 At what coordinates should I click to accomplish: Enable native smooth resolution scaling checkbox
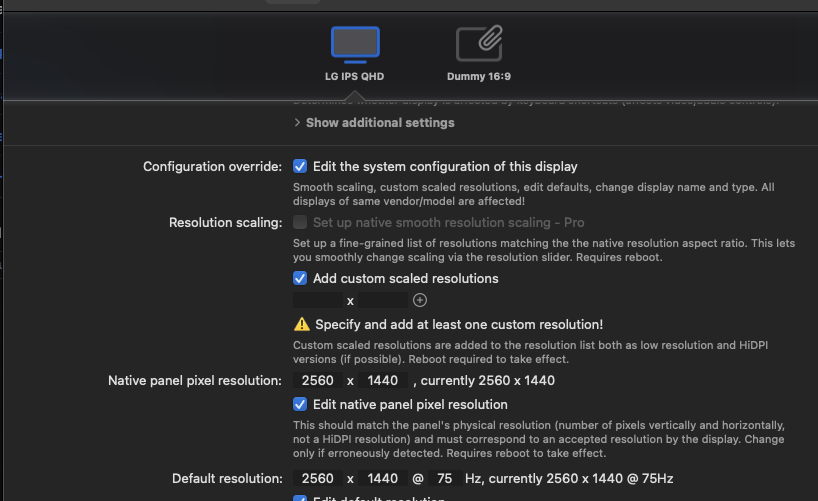[x=300, y=223]
